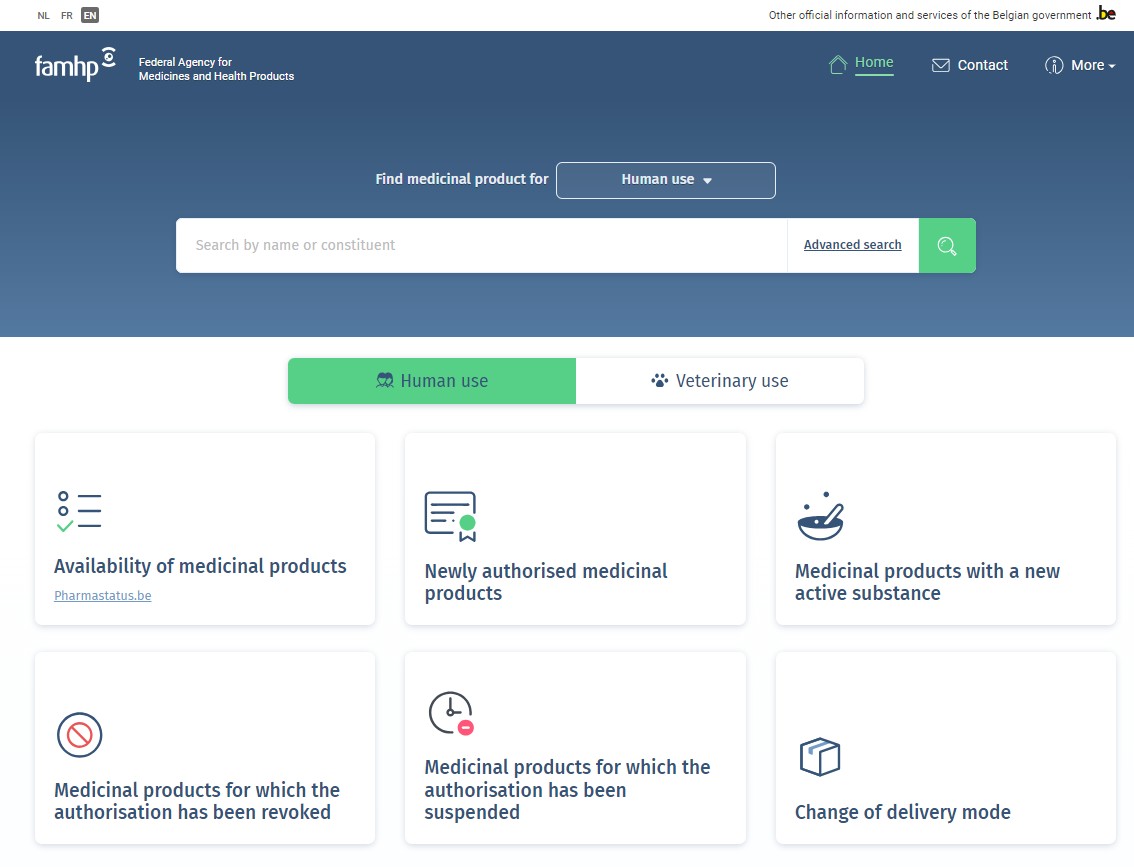Click the .be Belgian government logo
1134x867 pixels.
click(x=1106, y=13)
